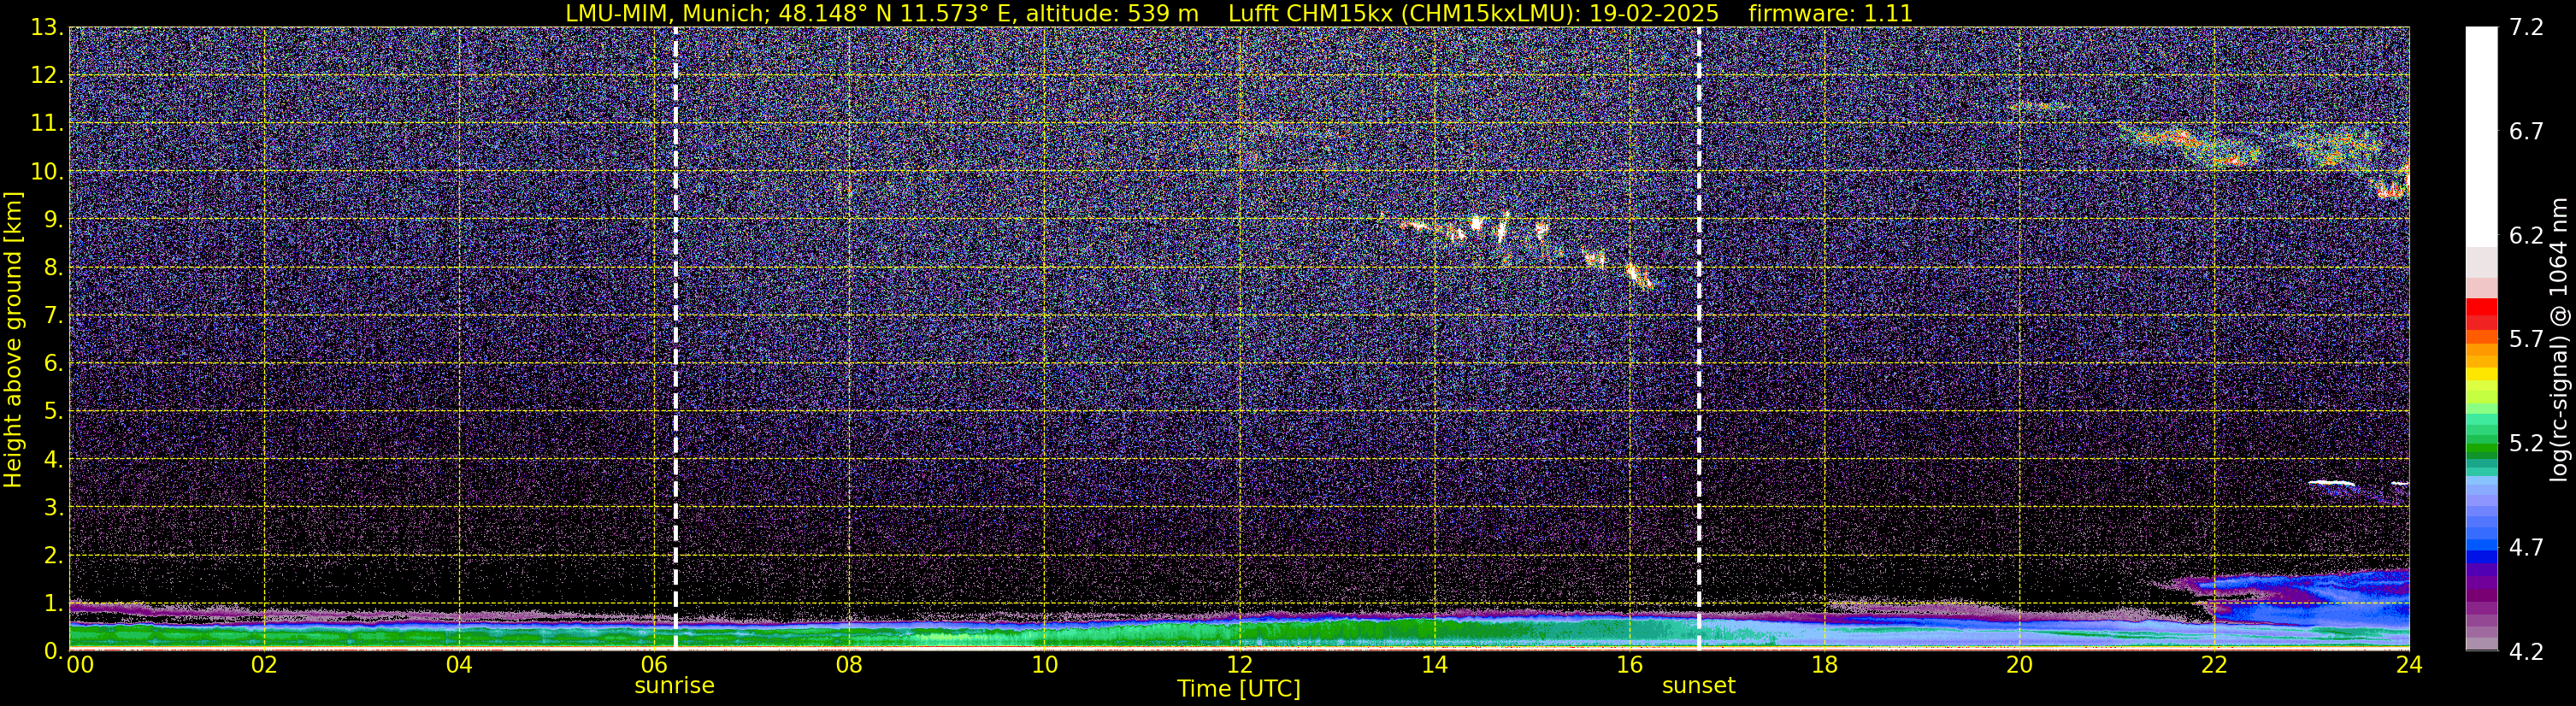Image resolution: width=2576 pixels, height=706 pixels.
Task: Click the height axis tick '3.'
Action: coord(53,507)
